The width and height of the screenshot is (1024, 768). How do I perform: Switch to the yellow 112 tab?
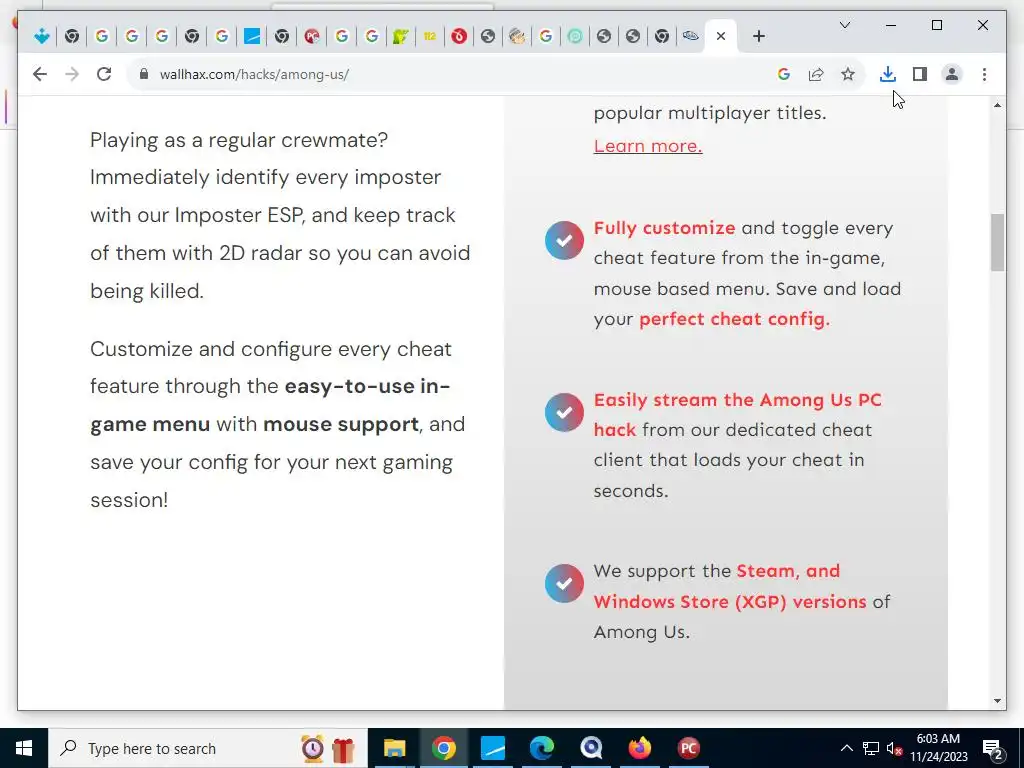(x=430, y=37)
